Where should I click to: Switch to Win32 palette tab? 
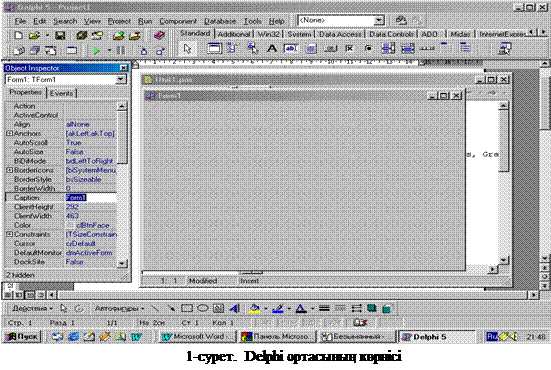click(269, 34)
